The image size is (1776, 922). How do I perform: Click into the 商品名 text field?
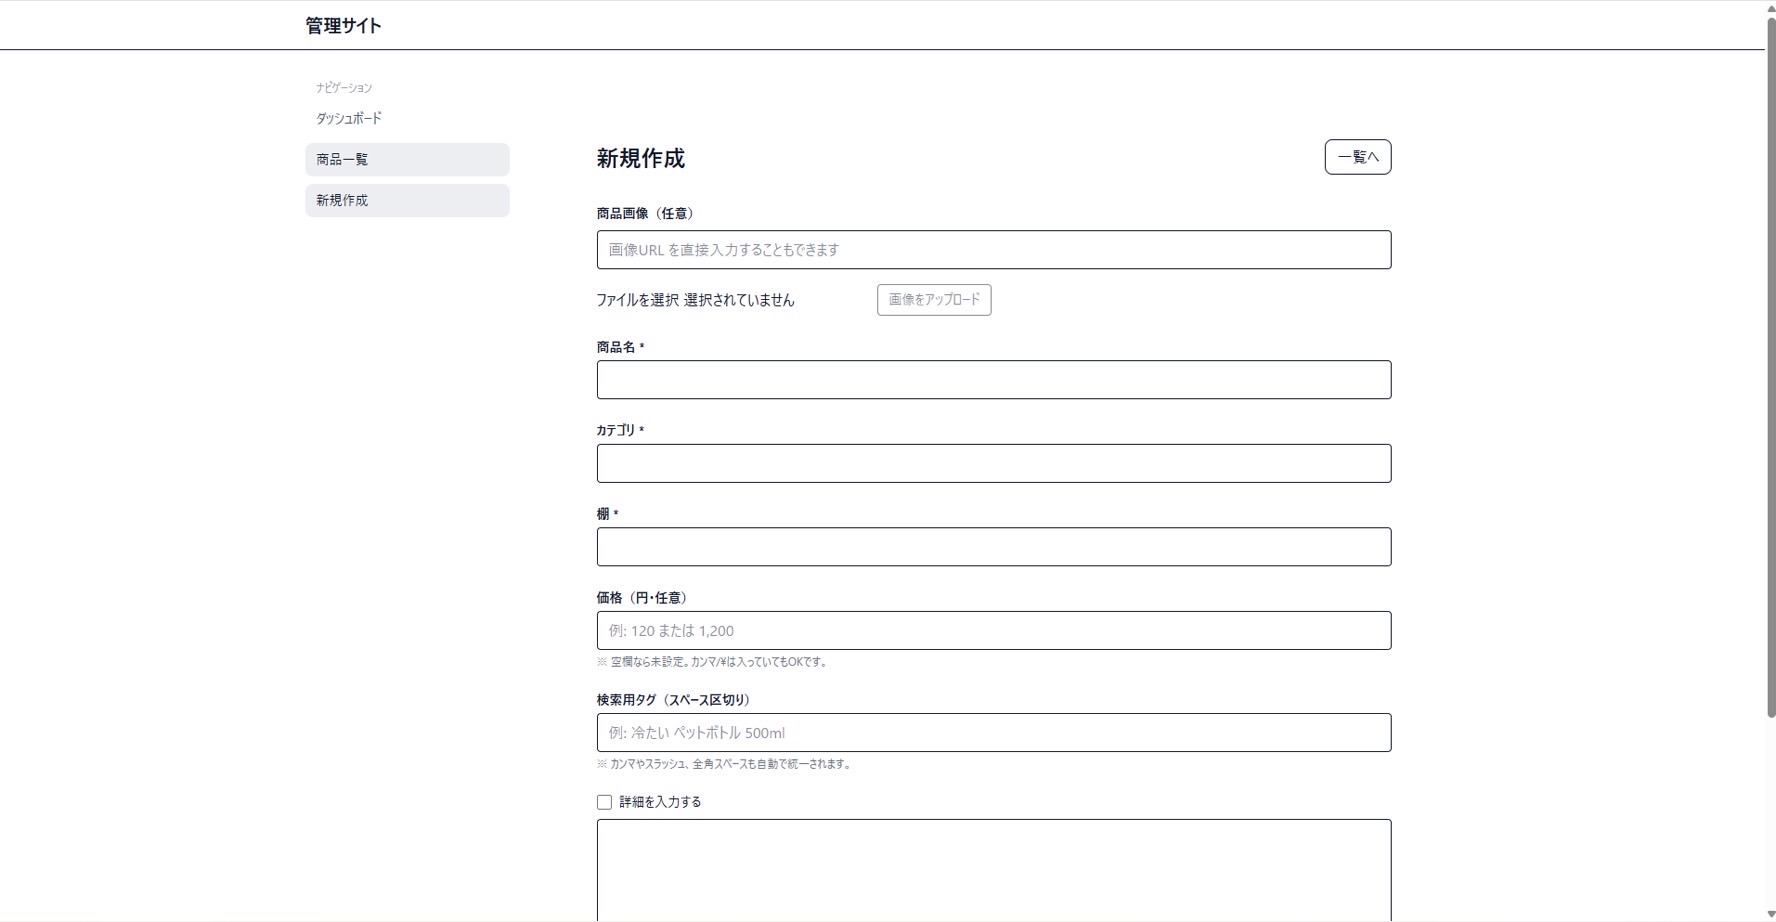point(993,380)
